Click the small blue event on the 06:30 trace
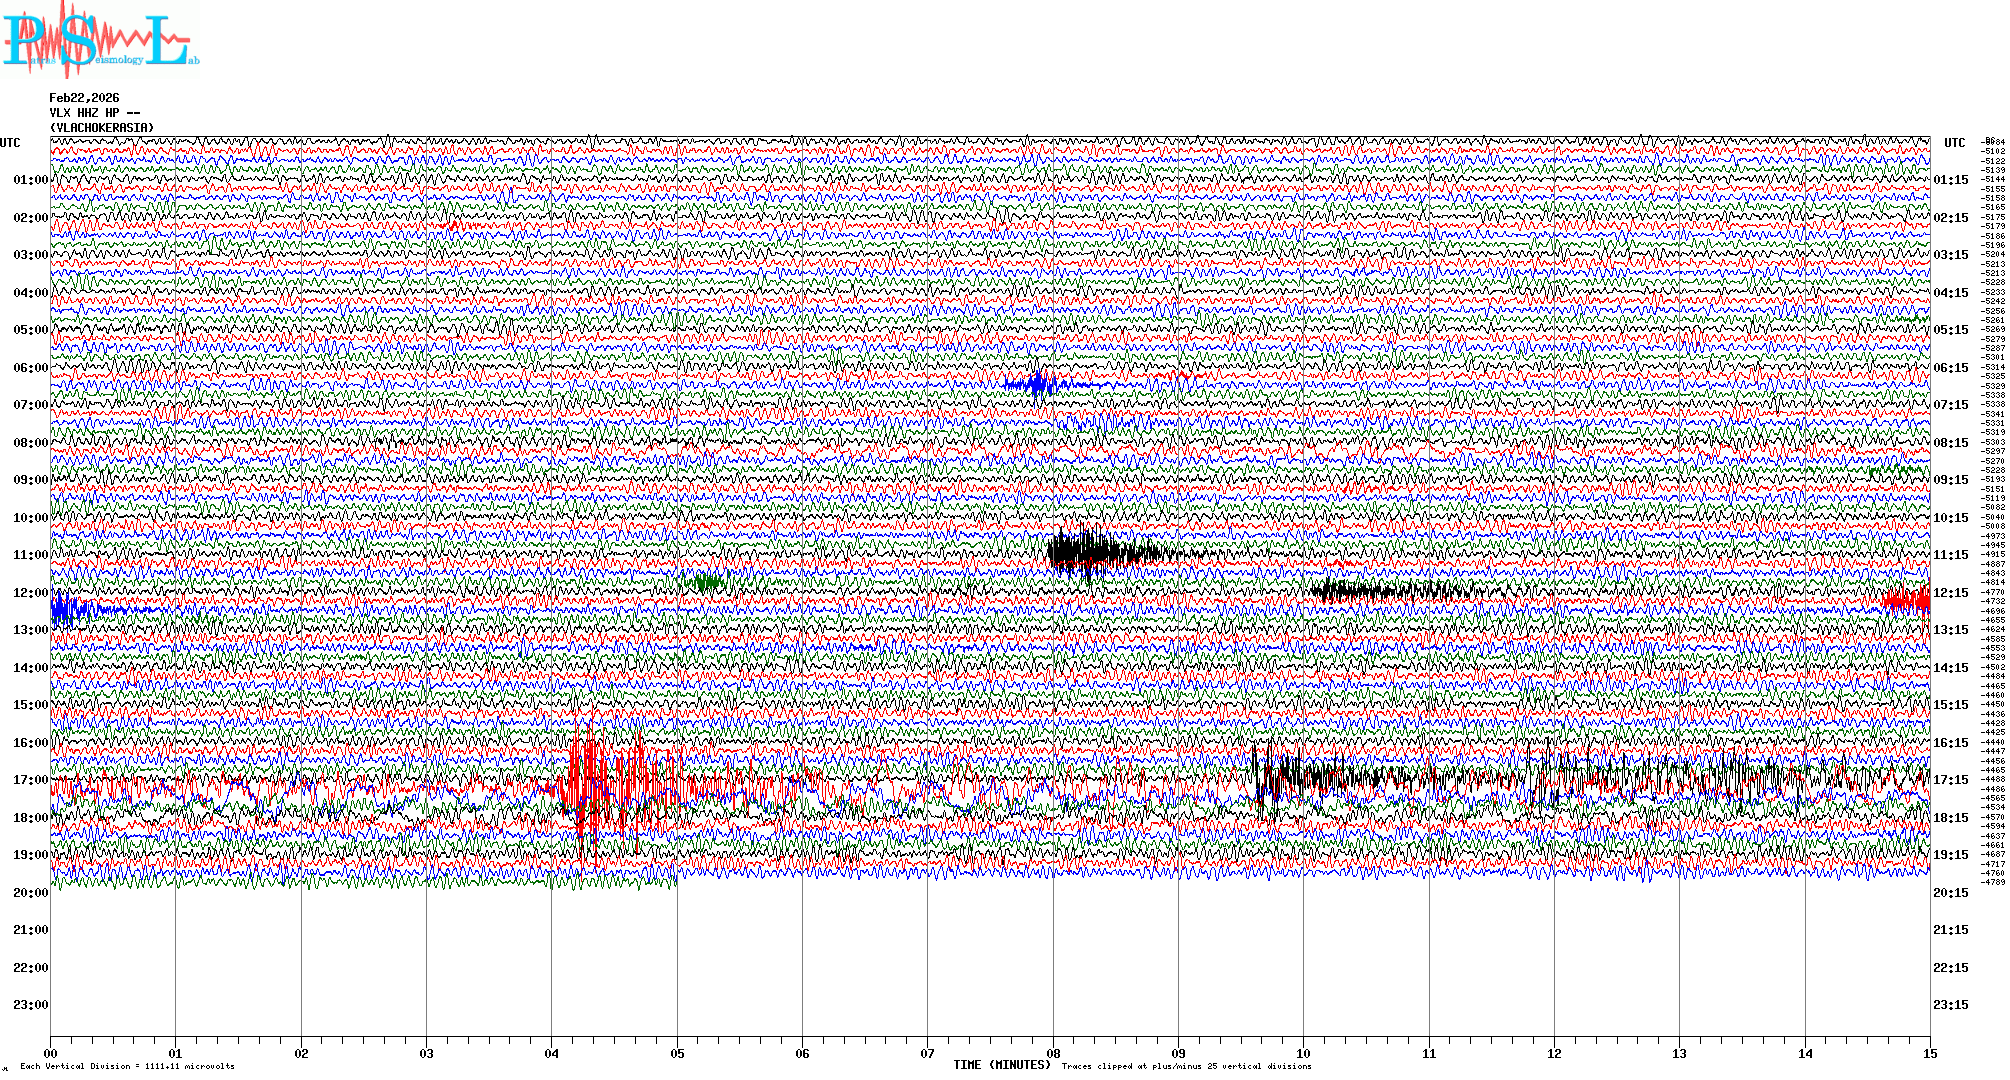Screen dimensions: 2010x1080 (x=1040, y=384)
